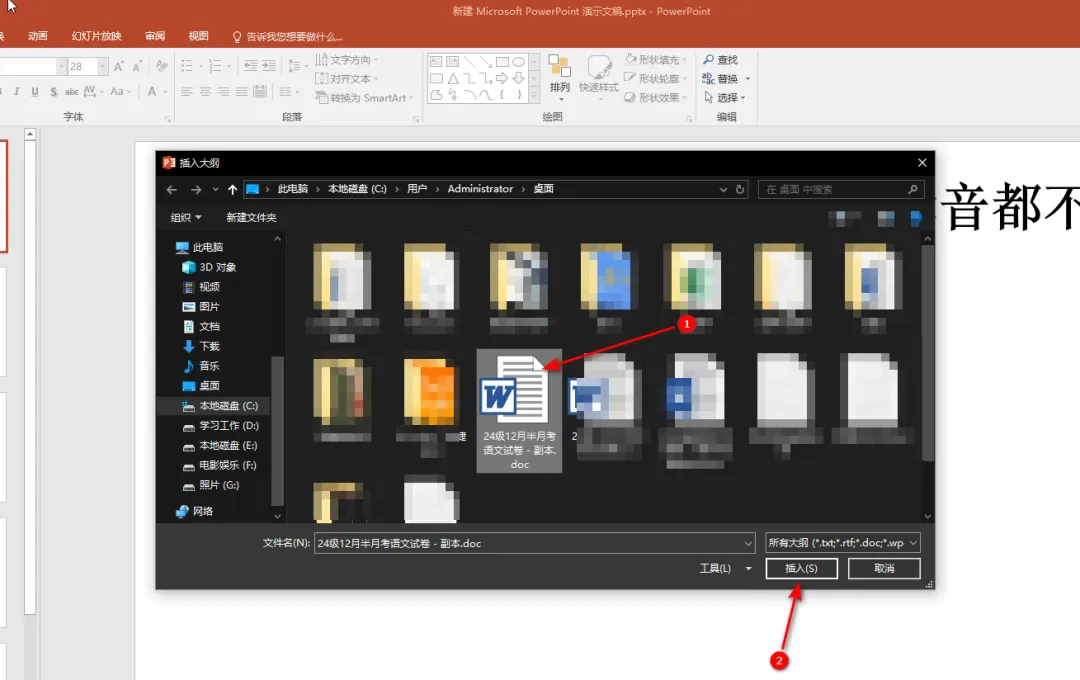Click 形状填充 shape fill

click(655, 60)
